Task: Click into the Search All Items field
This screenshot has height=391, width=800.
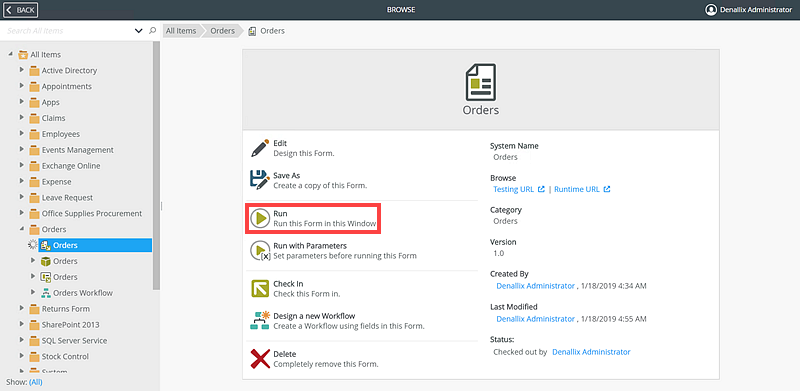Action: (69, 31)
